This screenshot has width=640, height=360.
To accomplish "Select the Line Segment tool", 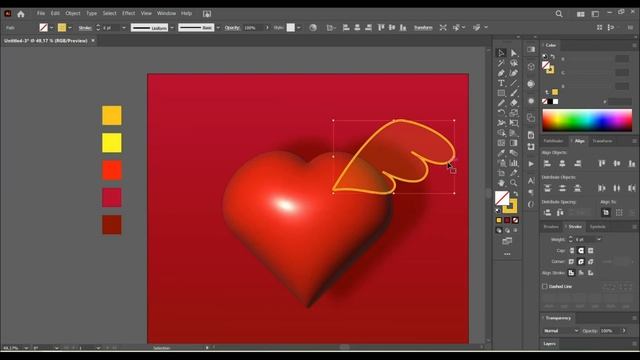I will point(514,83).
